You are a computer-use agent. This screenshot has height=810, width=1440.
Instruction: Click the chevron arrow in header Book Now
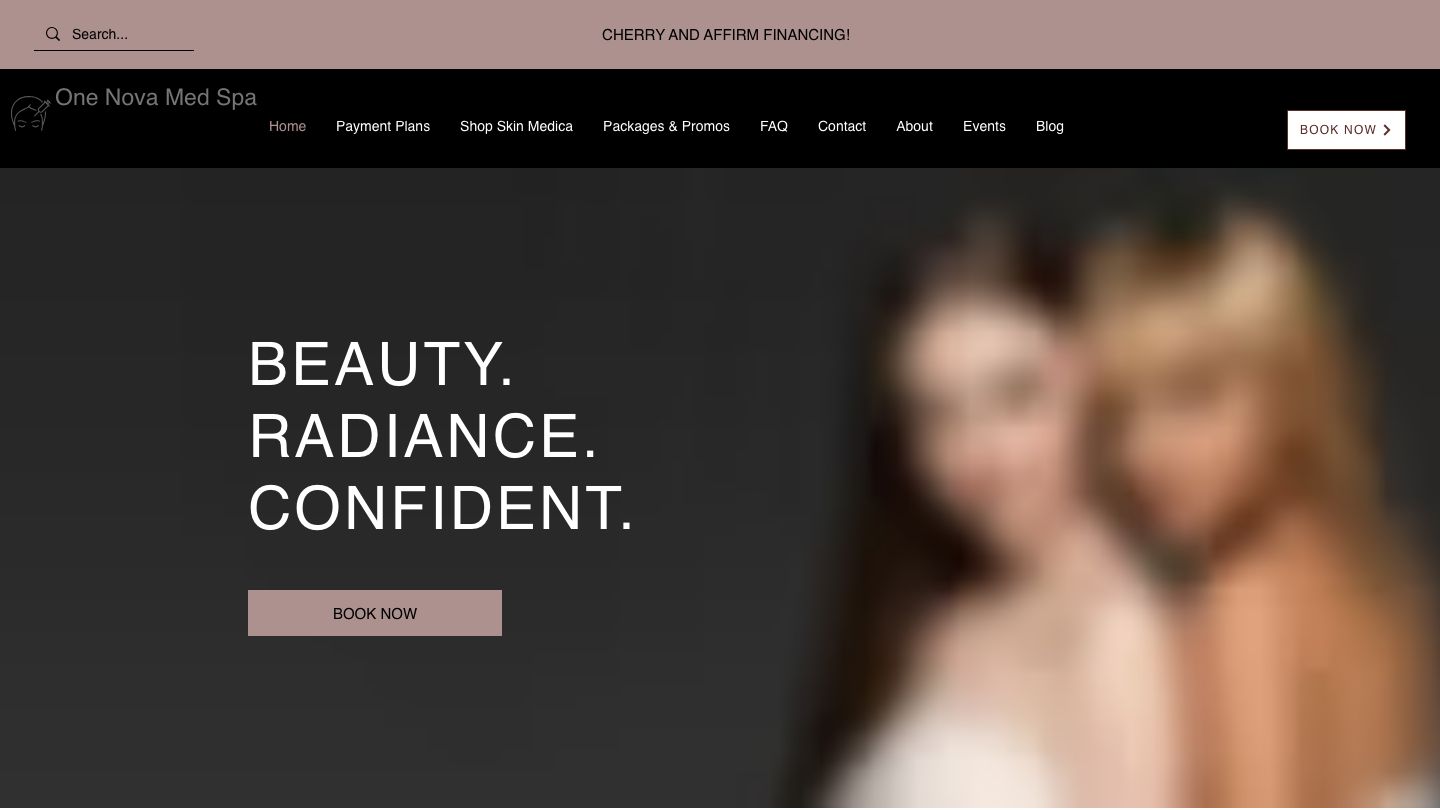pos(1387,130)
